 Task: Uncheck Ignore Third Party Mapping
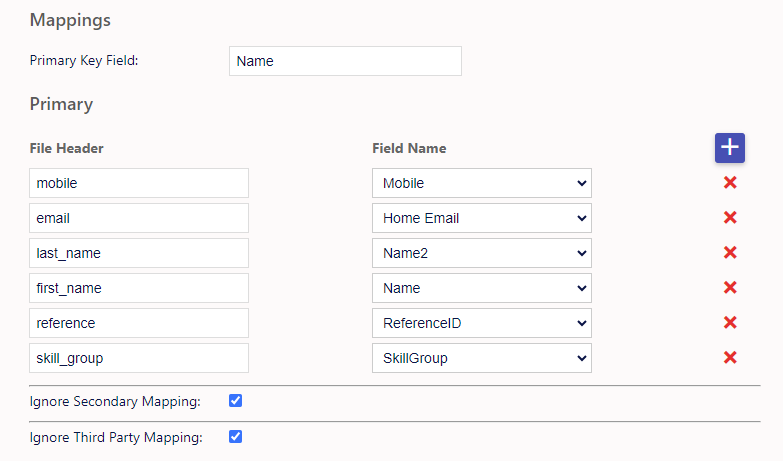235,437
